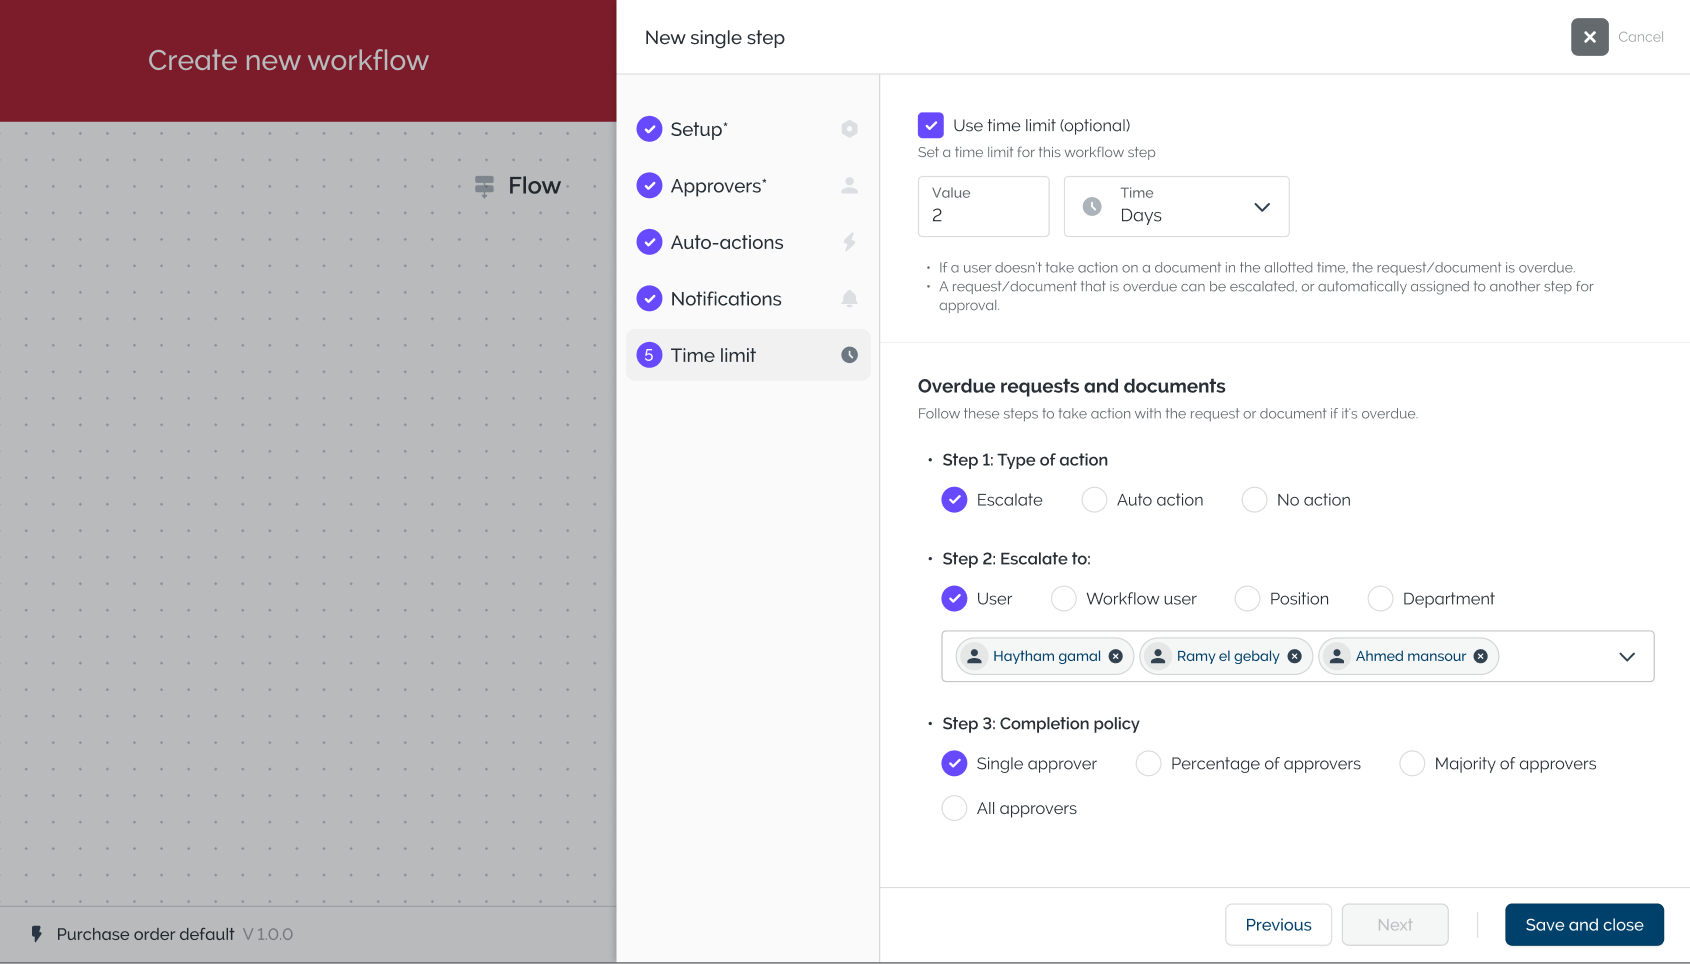Image resolution: width=1690 pixels, height=964 pixels.
Task: Select the Auto action radio option
Action: (1094, 500)
